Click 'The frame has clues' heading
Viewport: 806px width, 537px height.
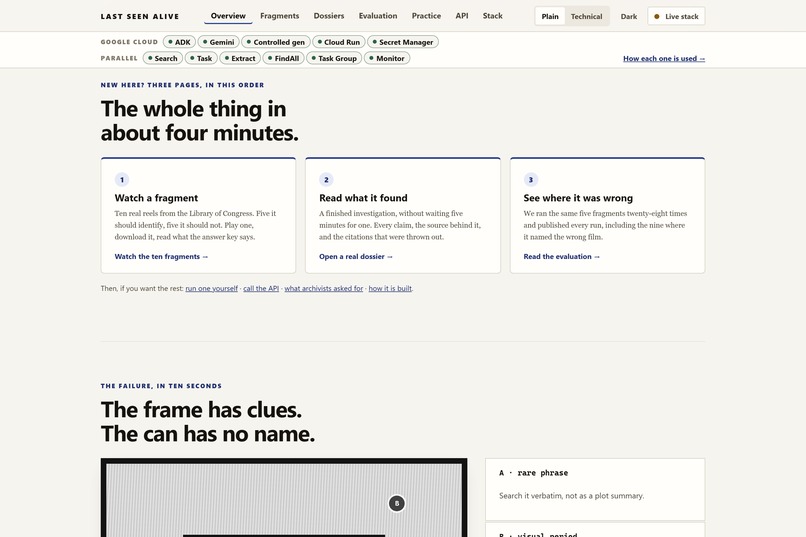[208, 422]
